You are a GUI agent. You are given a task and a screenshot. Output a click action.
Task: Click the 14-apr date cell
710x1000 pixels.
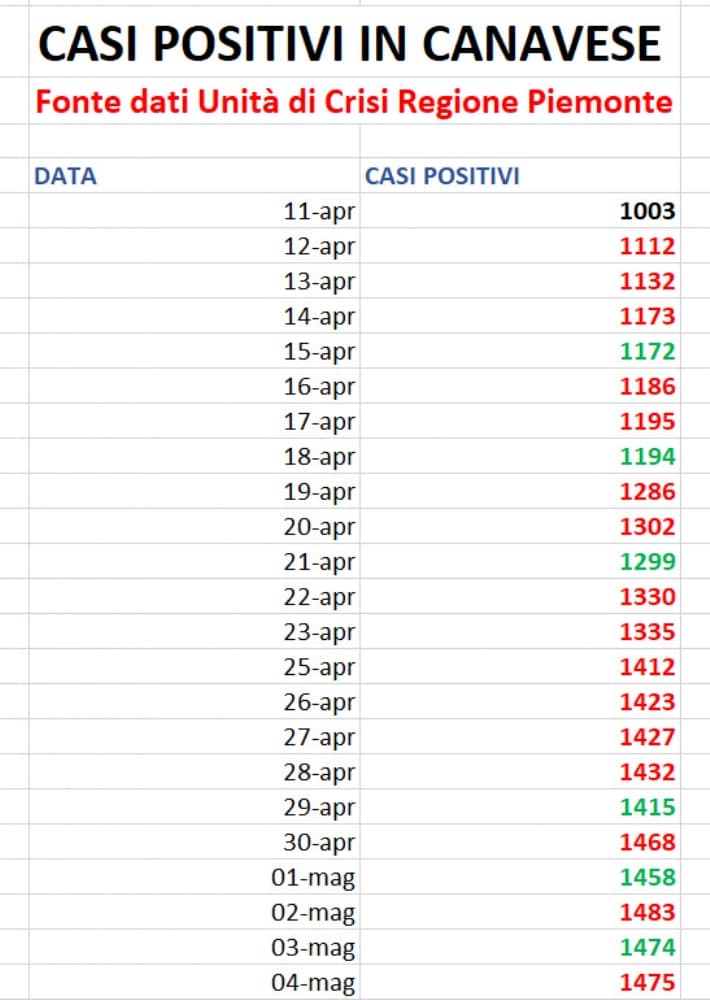319,317
